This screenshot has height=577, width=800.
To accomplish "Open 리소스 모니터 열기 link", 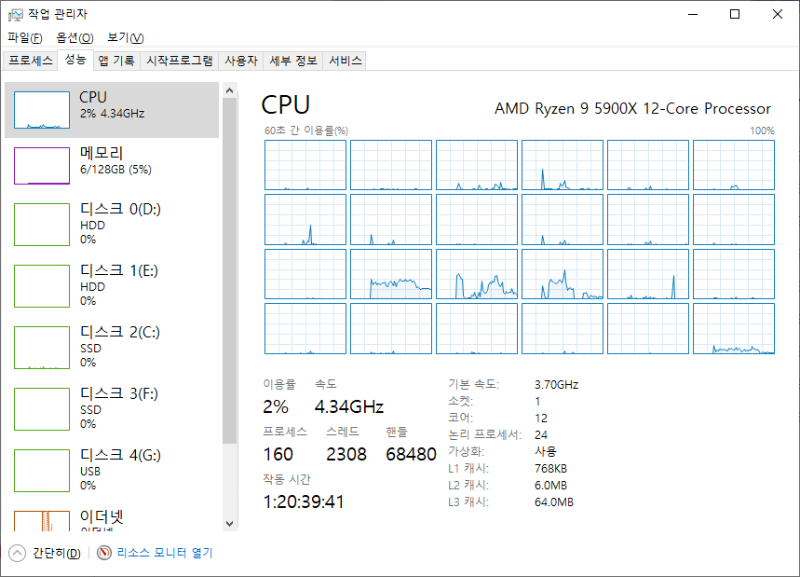I will click(165, 553).
